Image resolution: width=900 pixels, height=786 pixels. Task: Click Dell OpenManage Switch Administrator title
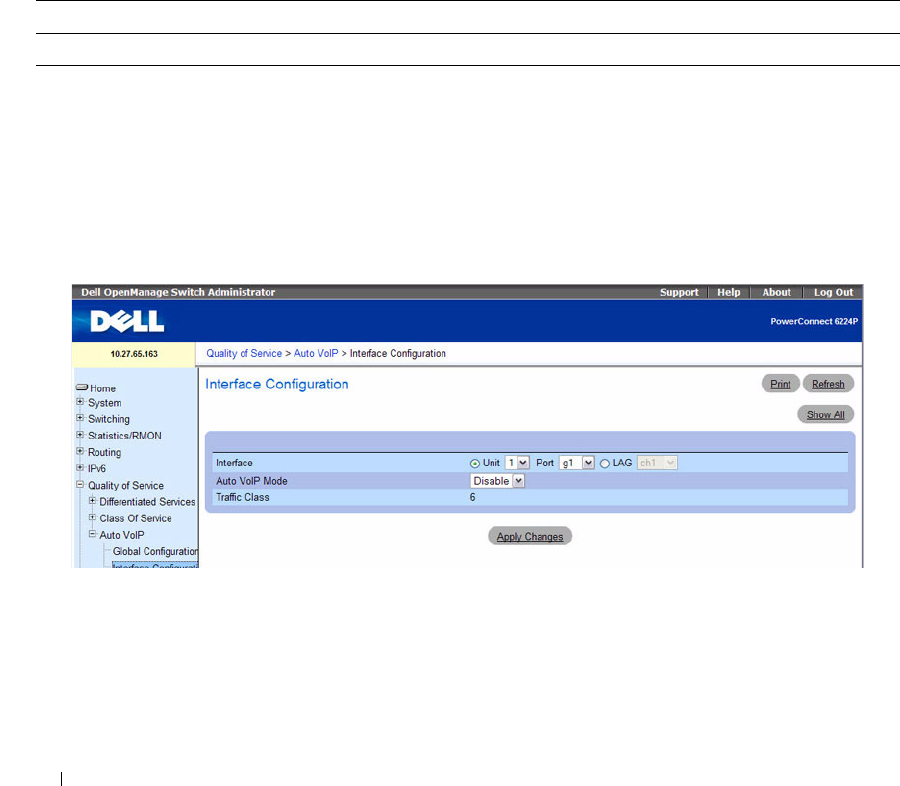[x=178, y=292]
